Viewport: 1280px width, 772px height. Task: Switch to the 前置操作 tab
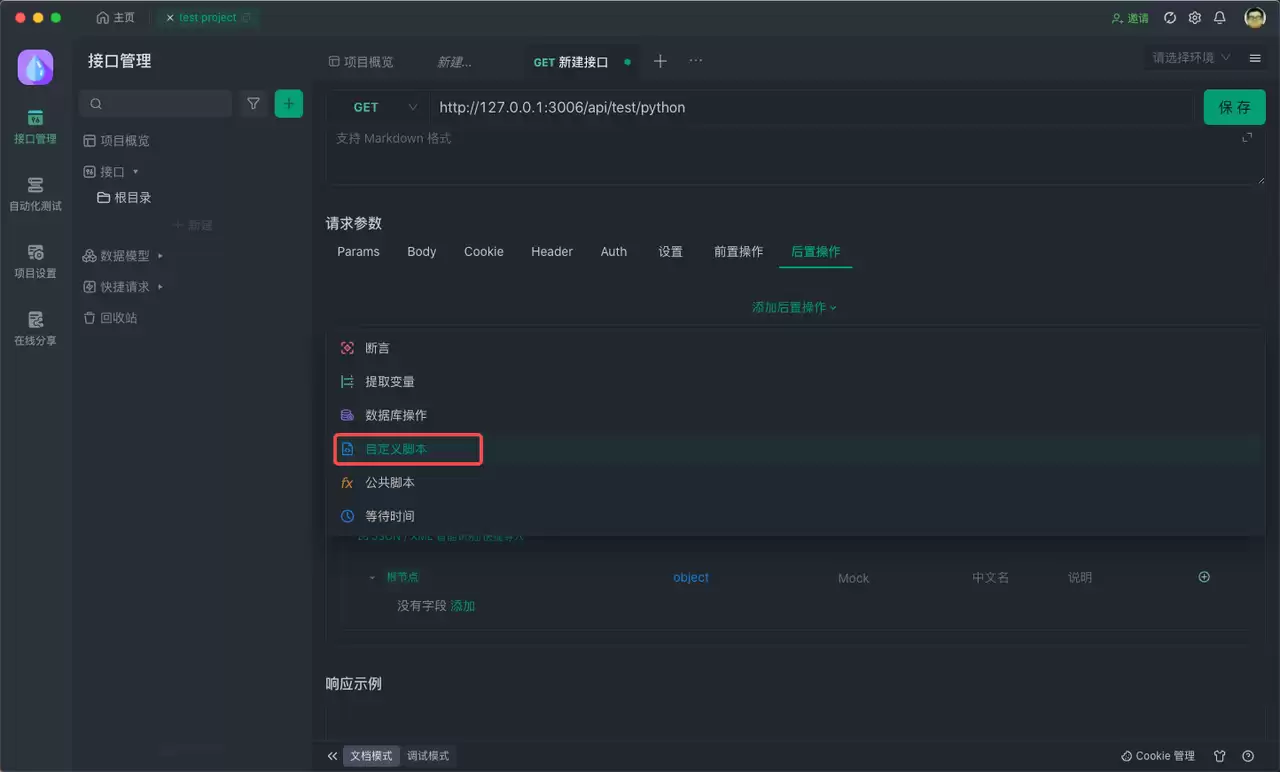[738, 252]
